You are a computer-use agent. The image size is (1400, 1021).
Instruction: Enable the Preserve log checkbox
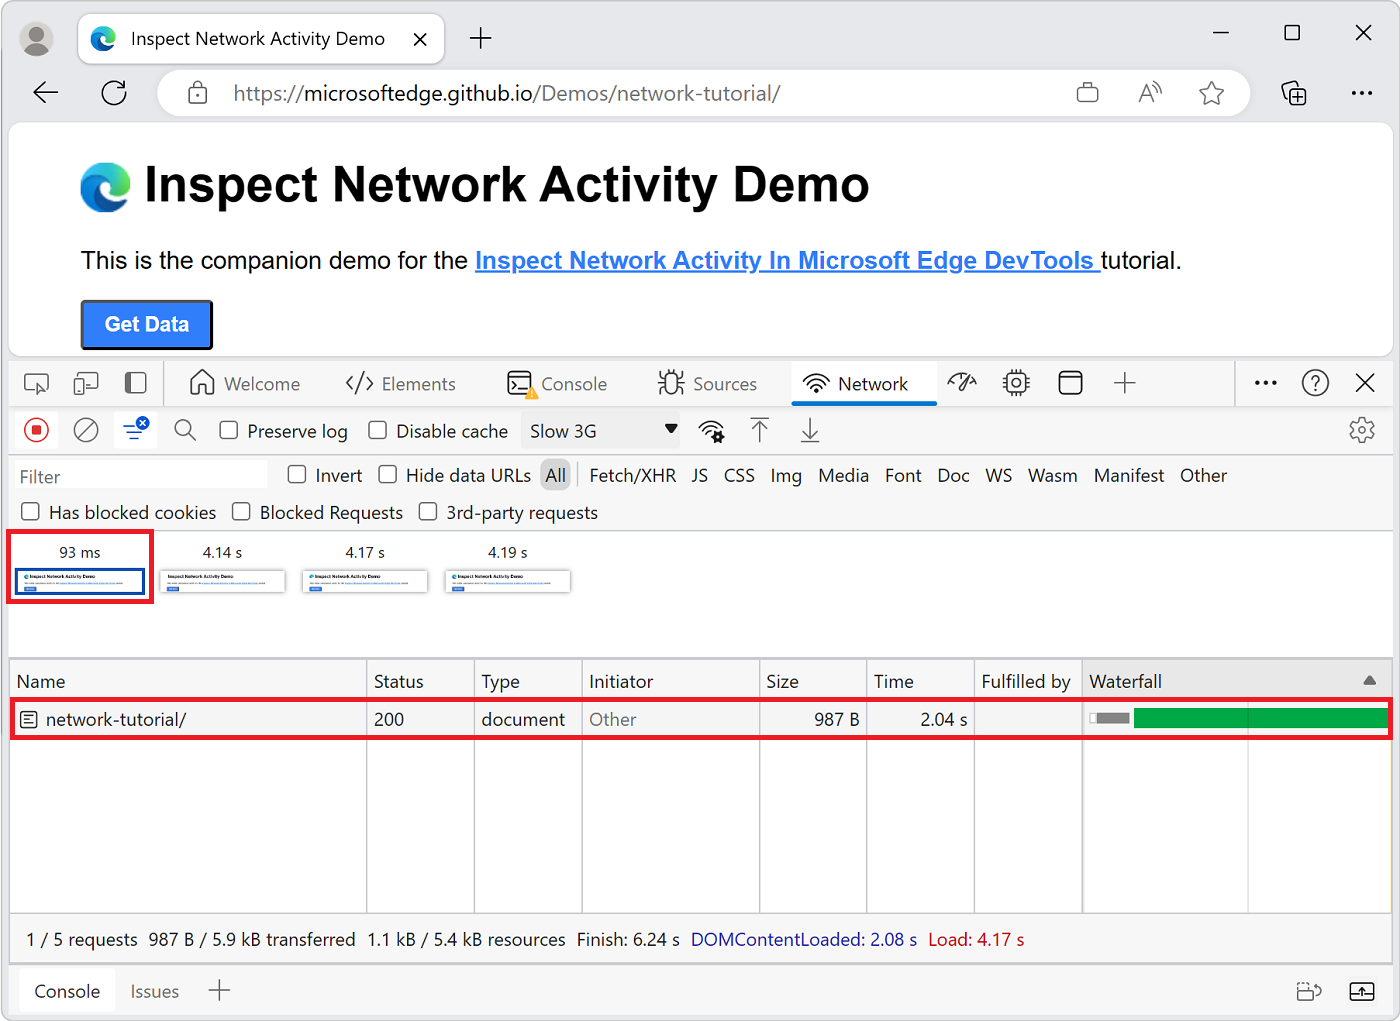(x=229, y=430)
